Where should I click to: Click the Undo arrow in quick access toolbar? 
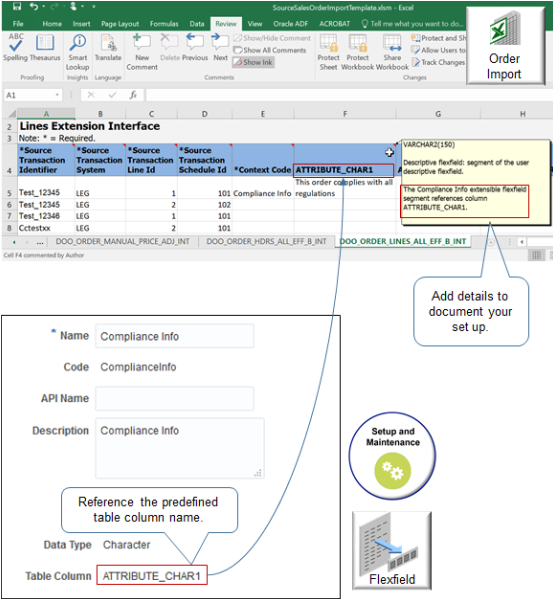click(34, 7)
